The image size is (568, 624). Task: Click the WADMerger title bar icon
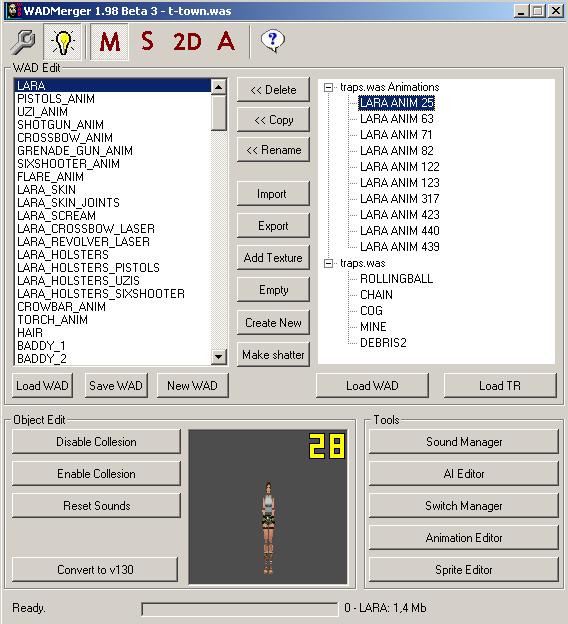pyautogui.click(x=13, y=11)
